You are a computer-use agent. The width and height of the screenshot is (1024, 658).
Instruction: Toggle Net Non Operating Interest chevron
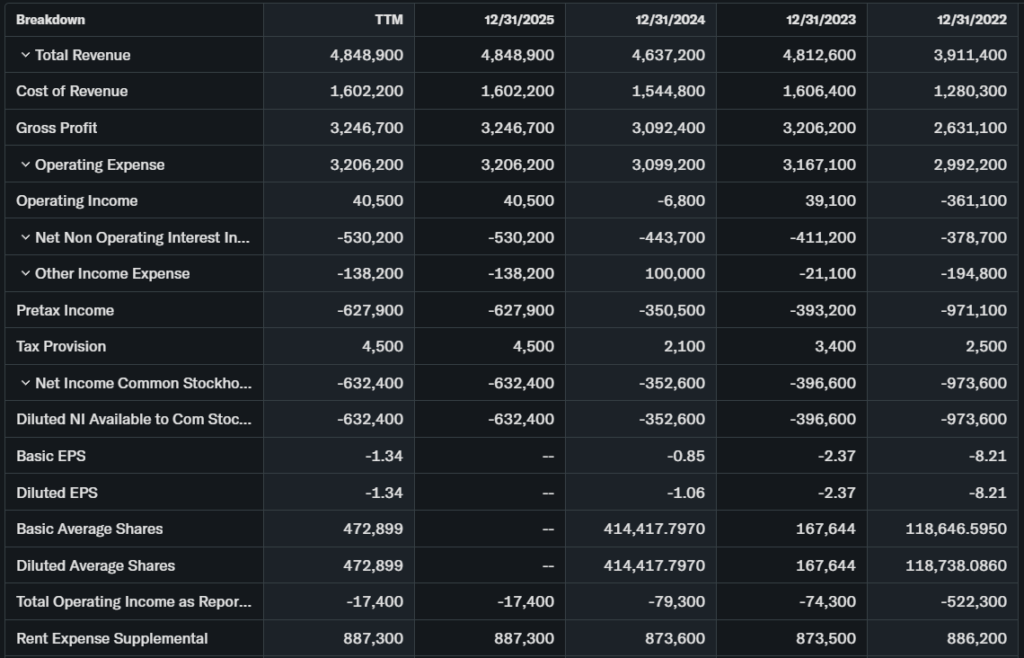(x=25, y=237)
